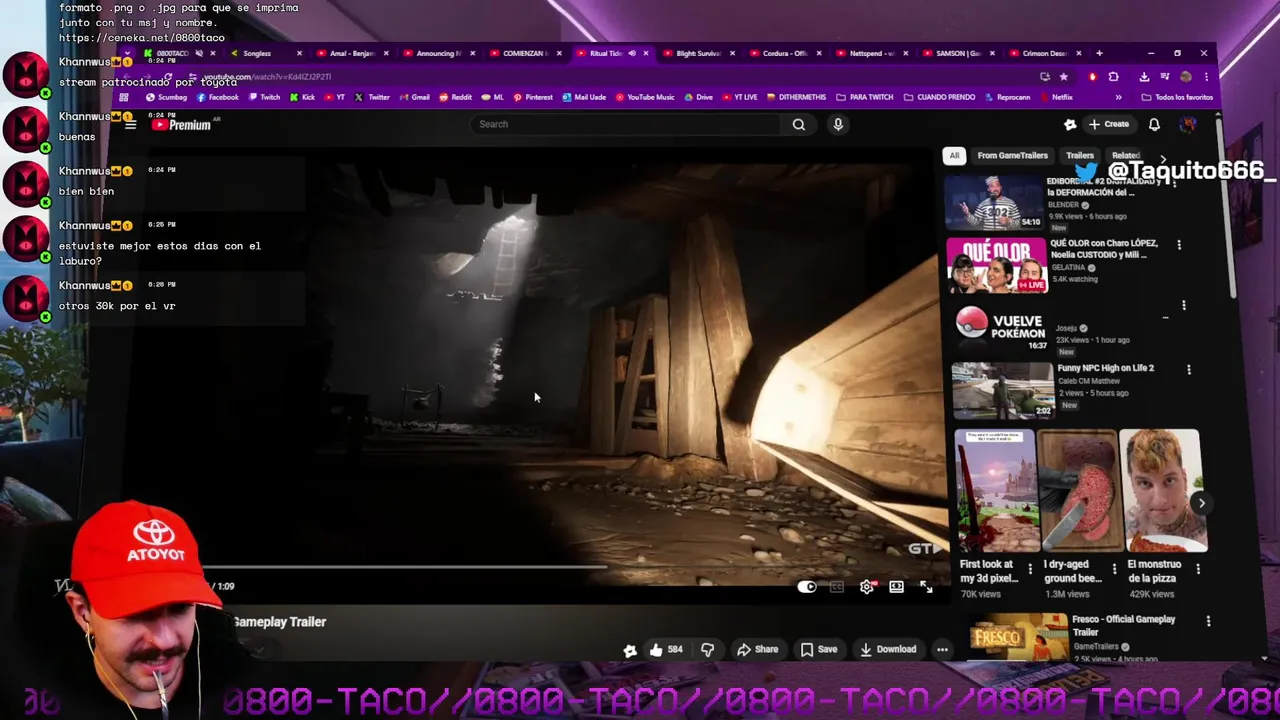The image size is (1280, 720).
Task: Open Funny NPC High on Life 2 title
Action: point(1105,368)
